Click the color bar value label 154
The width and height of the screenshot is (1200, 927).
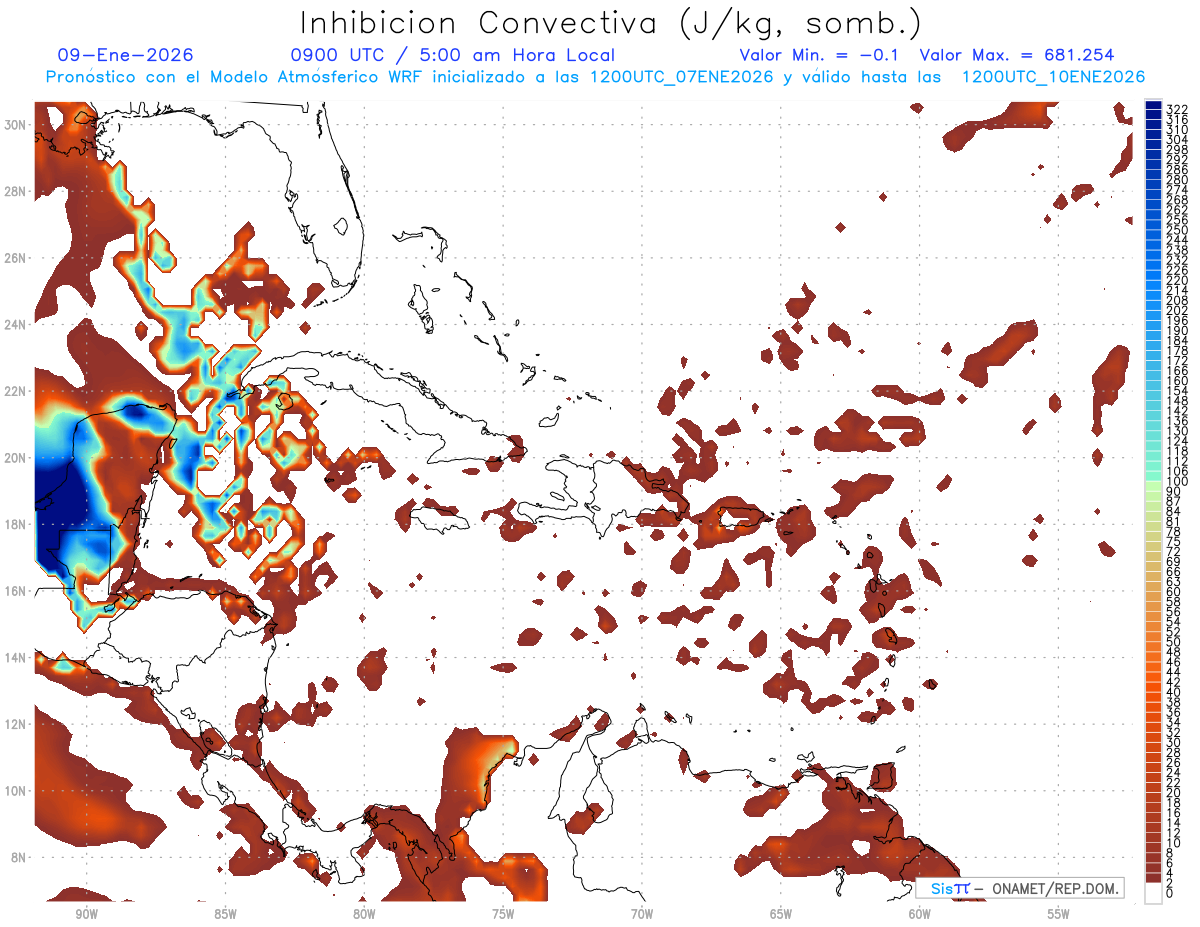tap(1176, 391)
